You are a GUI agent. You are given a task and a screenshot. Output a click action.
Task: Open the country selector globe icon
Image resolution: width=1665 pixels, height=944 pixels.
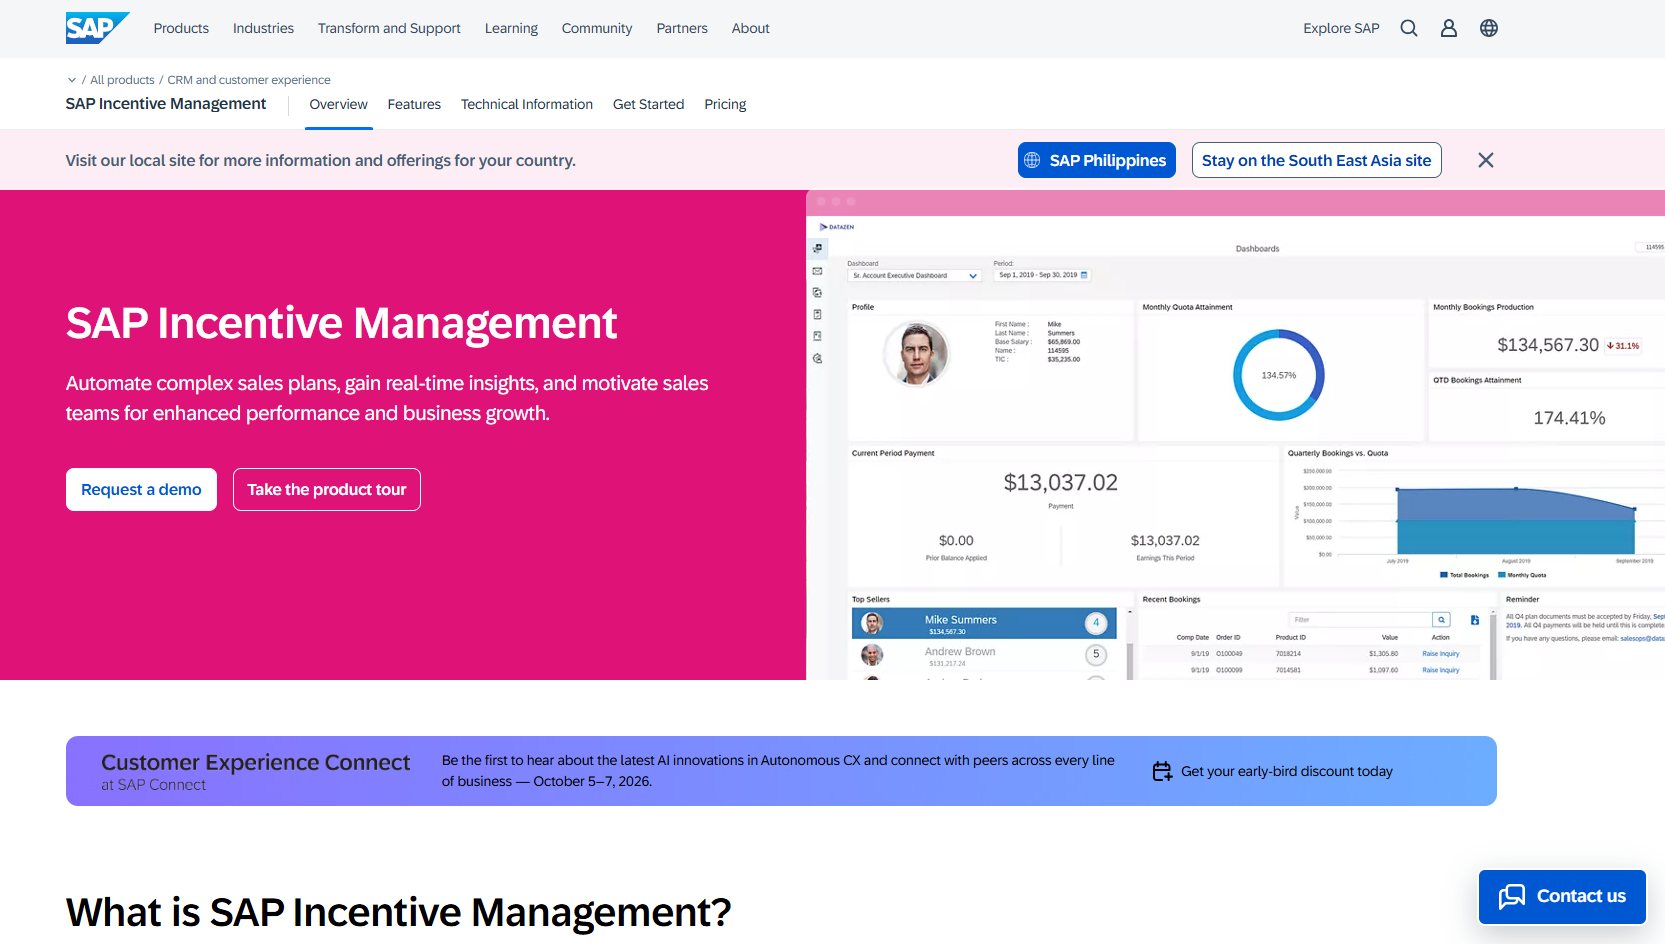pos(1489,28)
